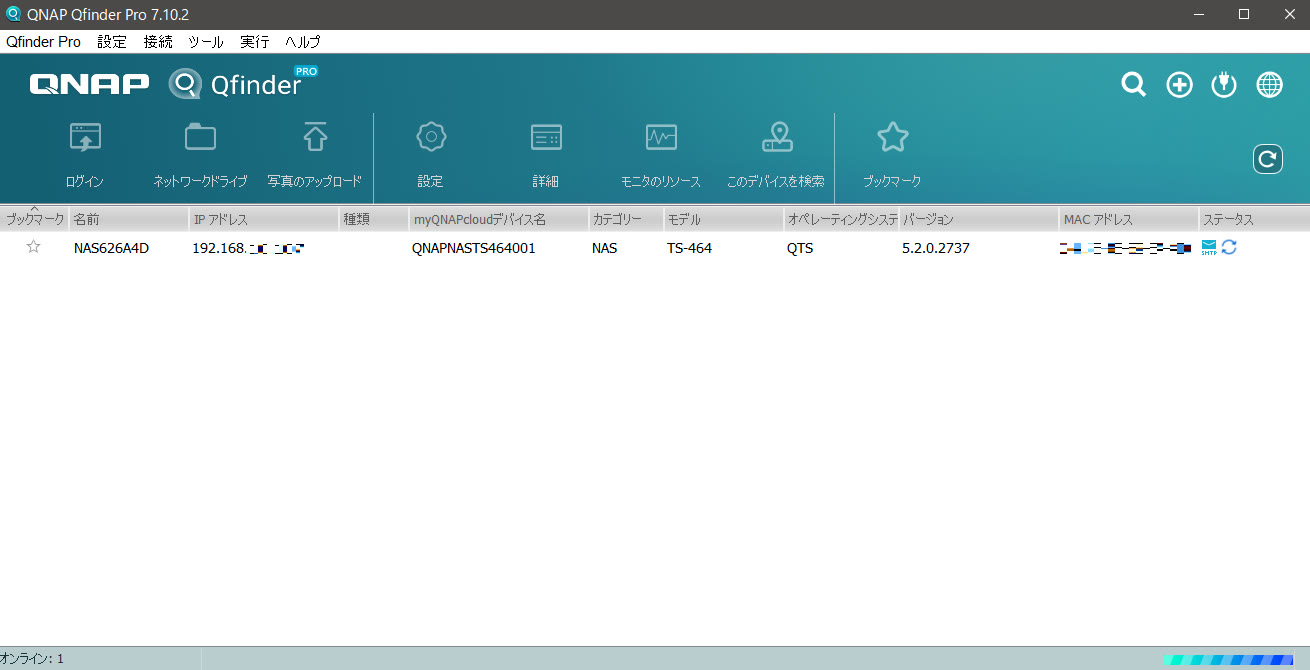The height and width of the screenshot is (670, 1310).
Task: Open the globe language icon
Action: click(x=1270, y=85)
